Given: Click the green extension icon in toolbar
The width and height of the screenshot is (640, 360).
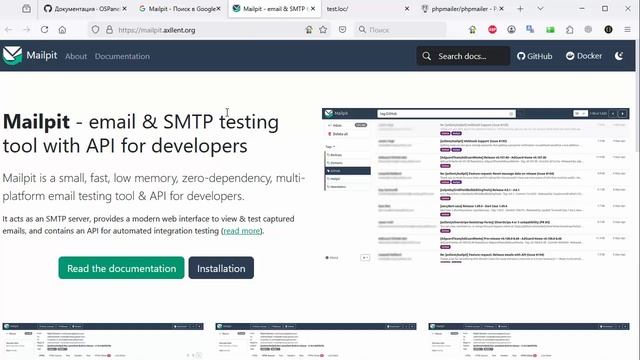Looking at the screenshot, I should point(550,29).
